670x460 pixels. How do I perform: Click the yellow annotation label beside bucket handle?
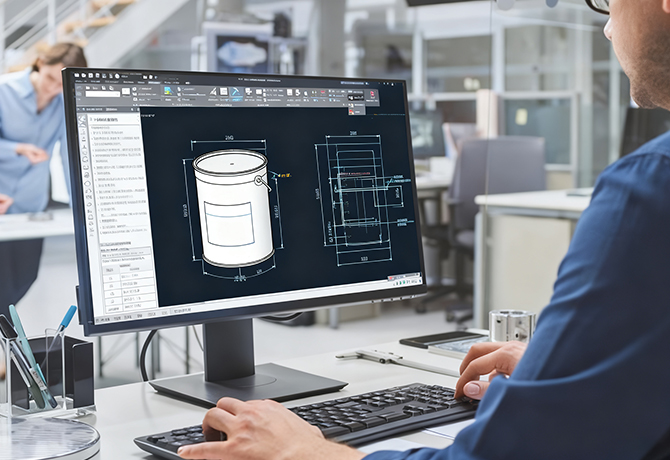[x=284, y=175]
